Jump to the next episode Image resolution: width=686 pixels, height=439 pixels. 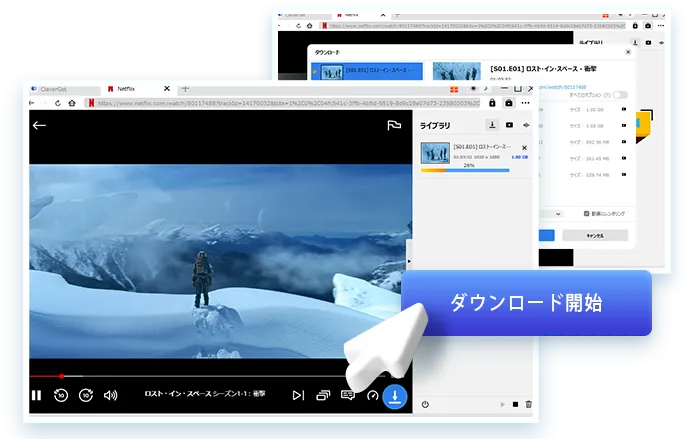298,395
